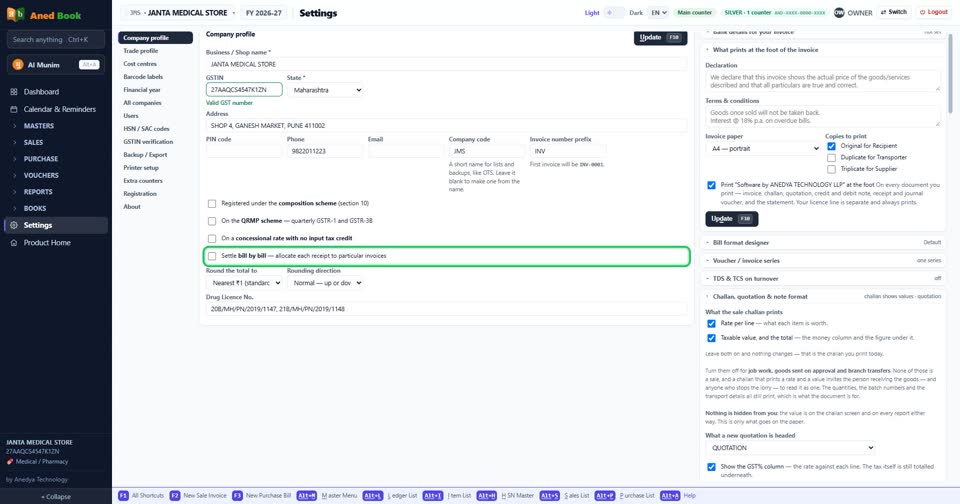The image size is (960, 504).
Task: Tick Registered under composition scheme checkbox
Action: (212, 203)
